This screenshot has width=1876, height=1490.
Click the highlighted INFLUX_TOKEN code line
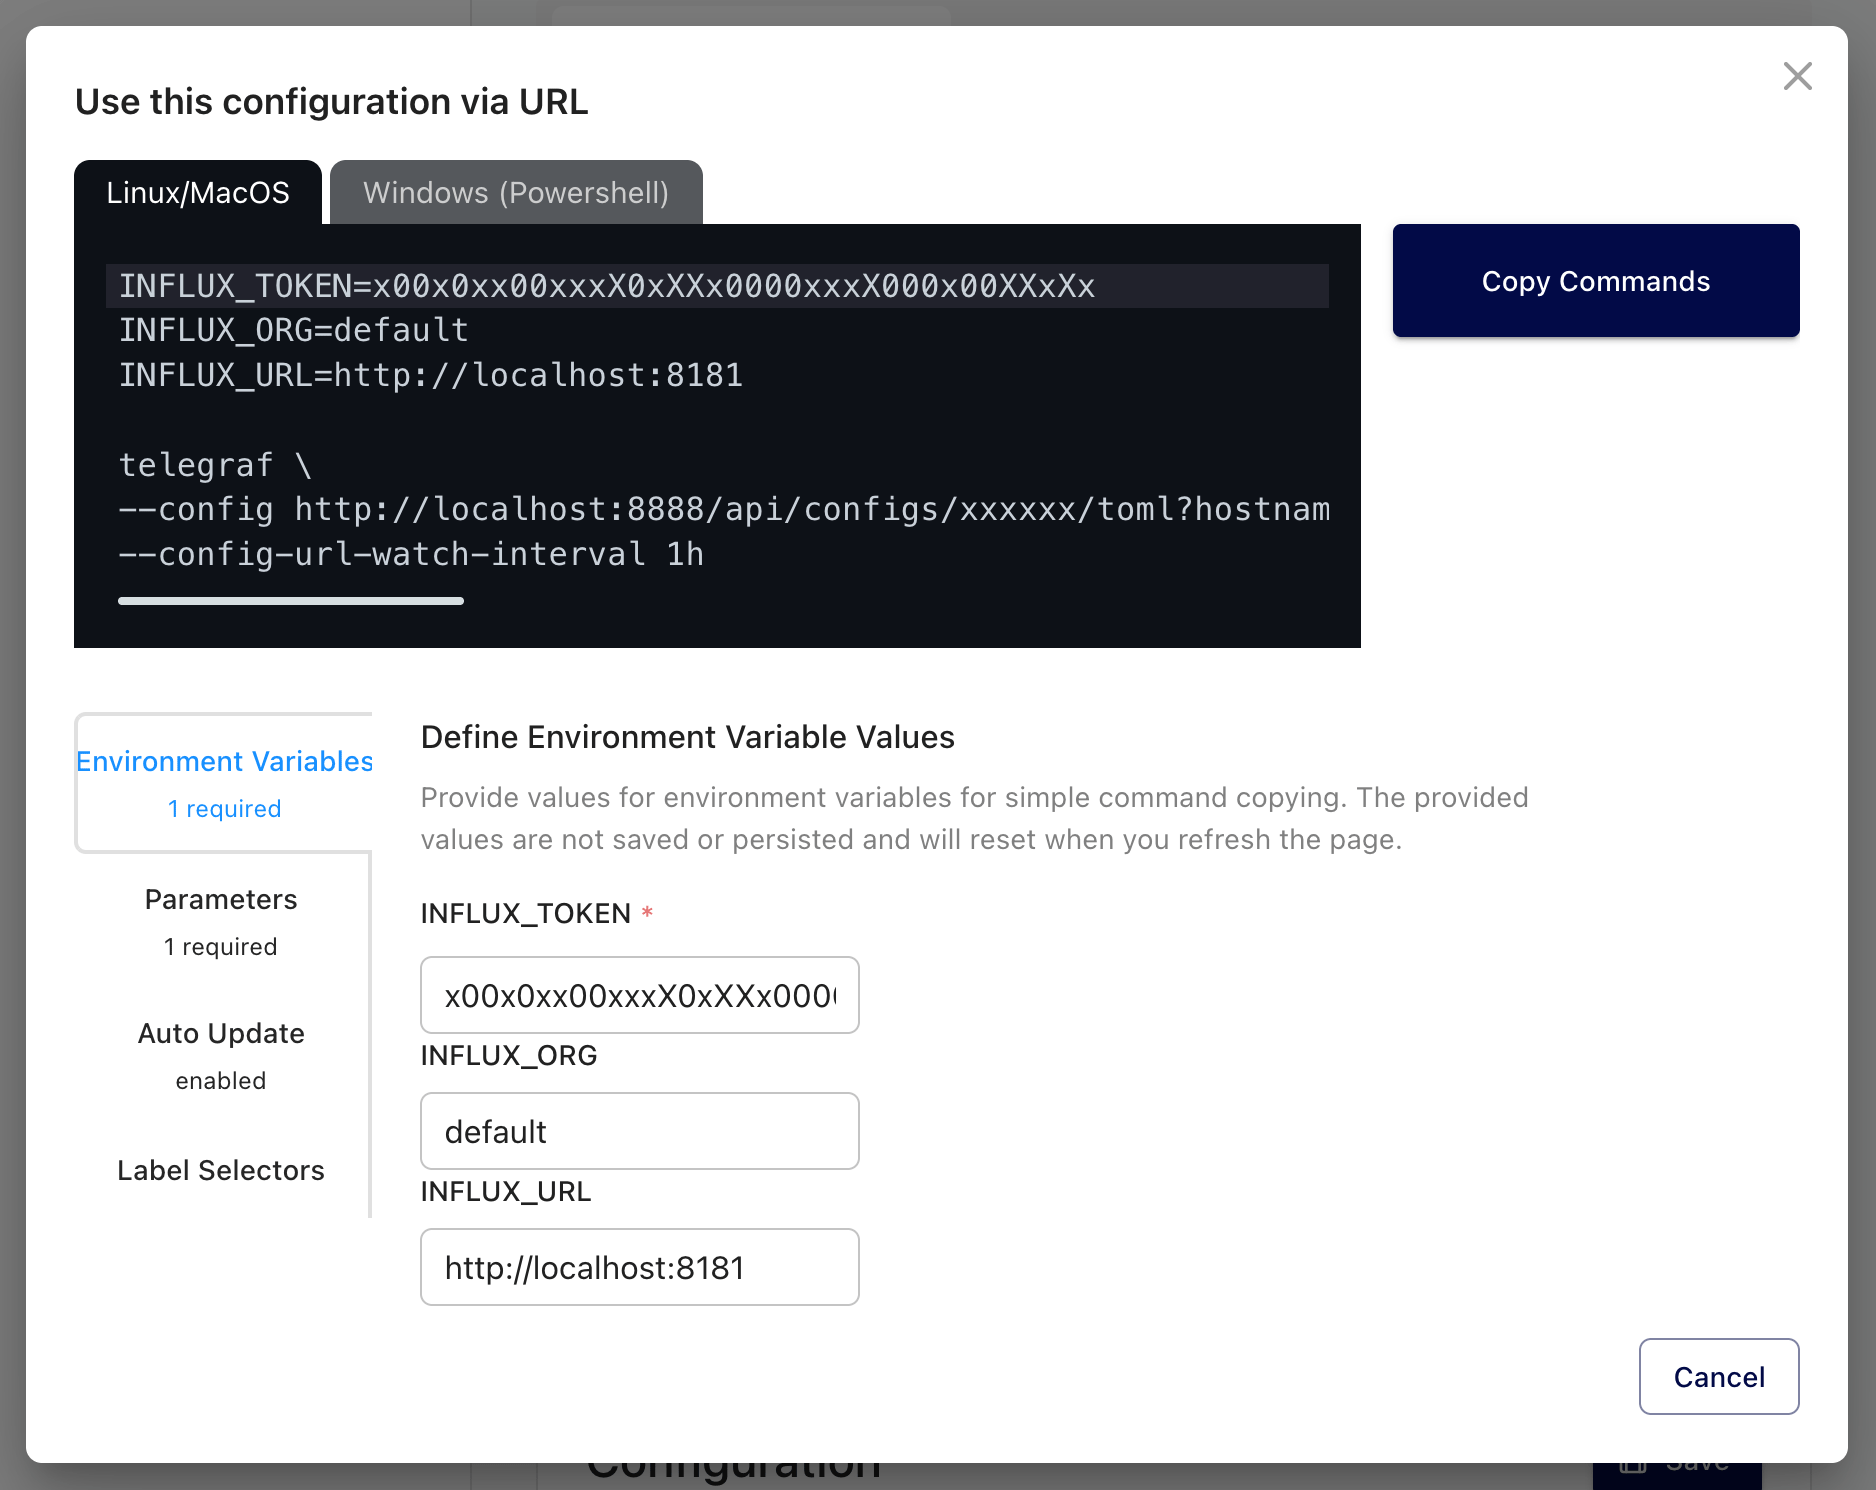tap(606, 287)
